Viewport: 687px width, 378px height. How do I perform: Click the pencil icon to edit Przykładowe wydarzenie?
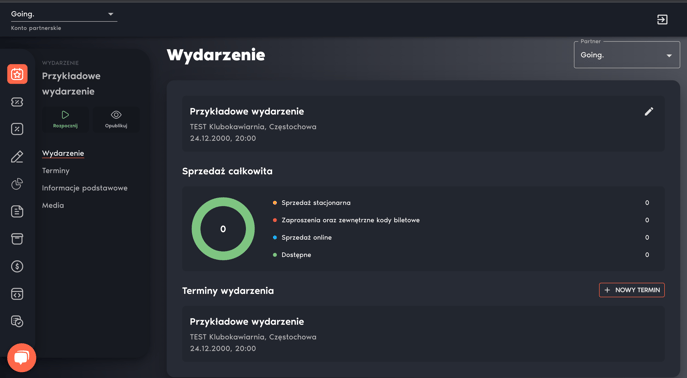tap(649, 112)
